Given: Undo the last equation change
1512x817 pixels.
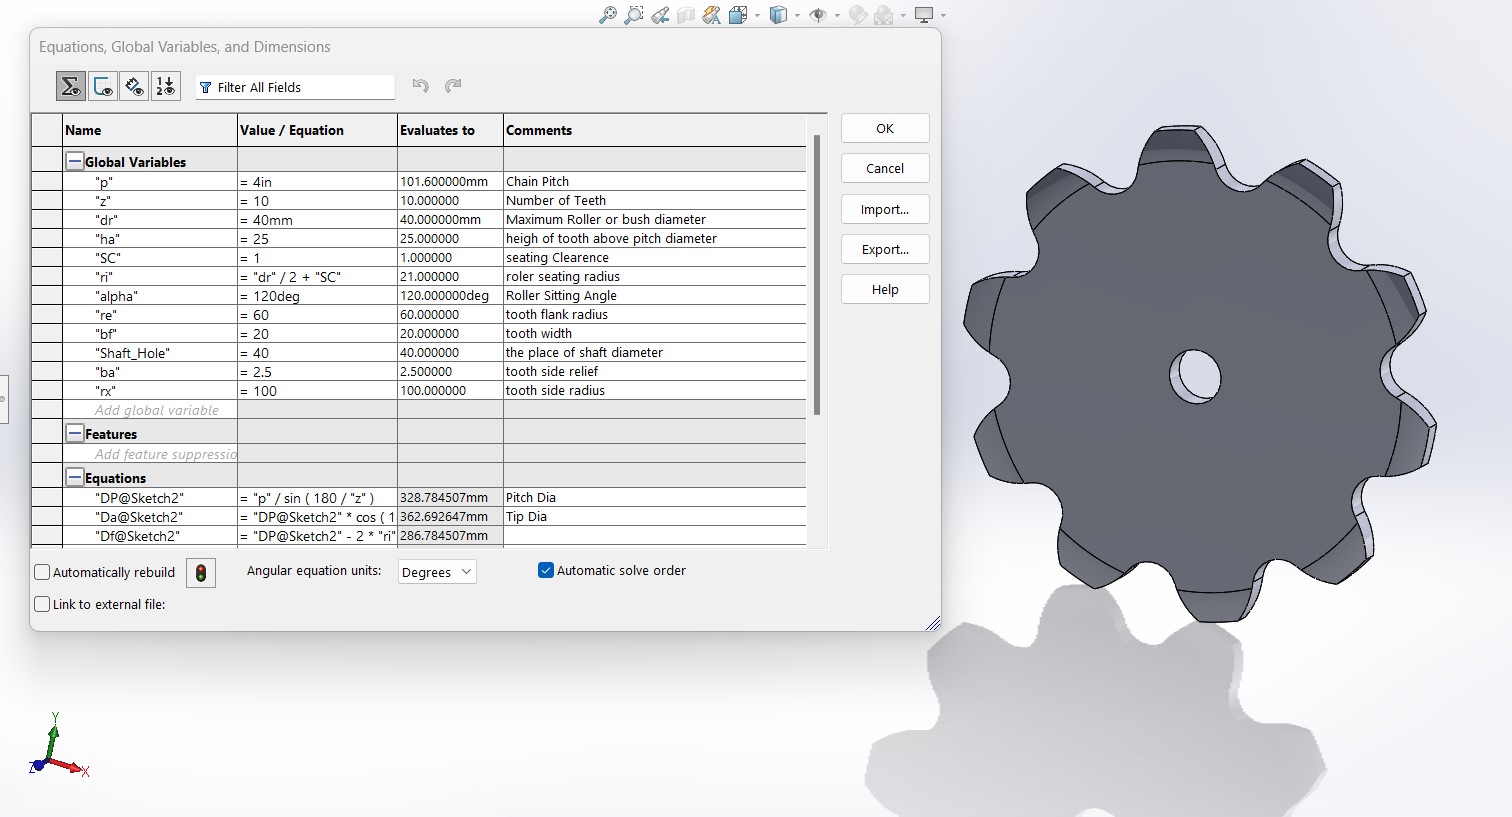Looking at the screenshot, I should click(420, 86).
